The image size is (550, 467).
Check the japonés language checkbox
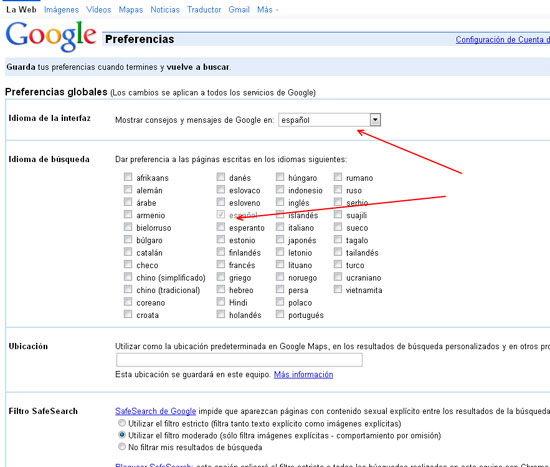(x=280, y=239)
